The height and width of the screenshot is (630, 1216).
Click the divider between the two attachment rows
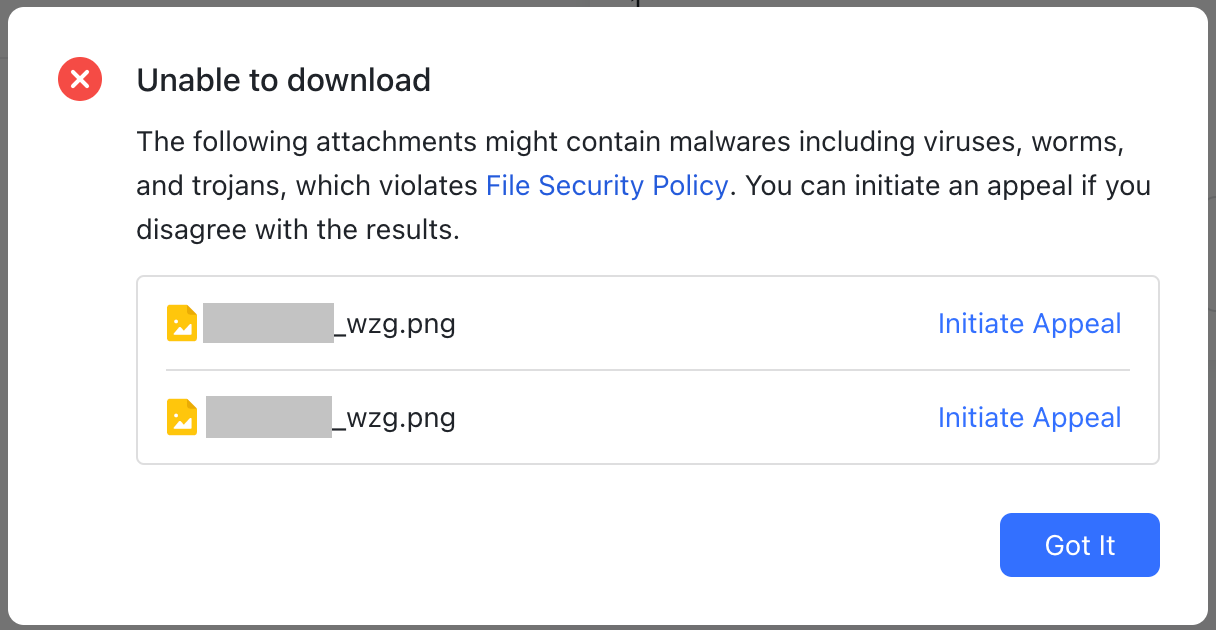pos(648,370)
